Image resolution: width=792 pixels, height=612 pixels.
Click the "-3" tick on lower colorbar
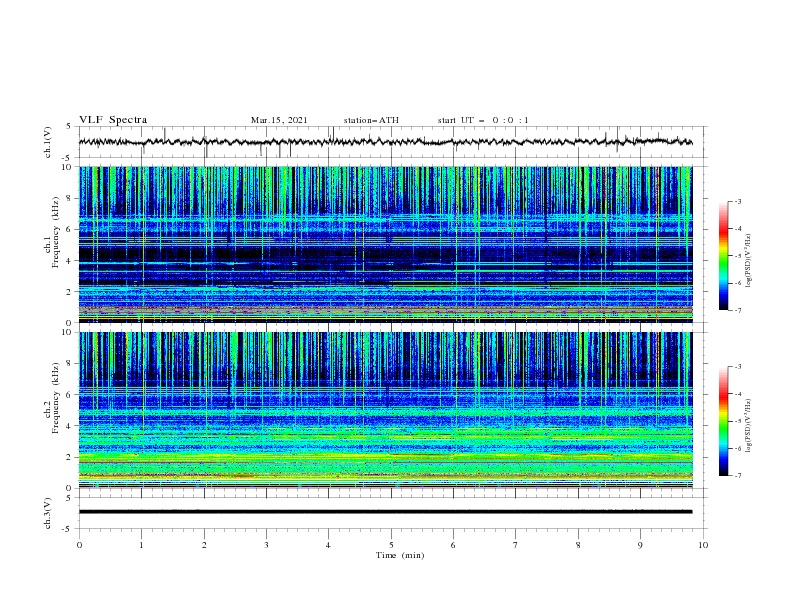pos(737,367)
